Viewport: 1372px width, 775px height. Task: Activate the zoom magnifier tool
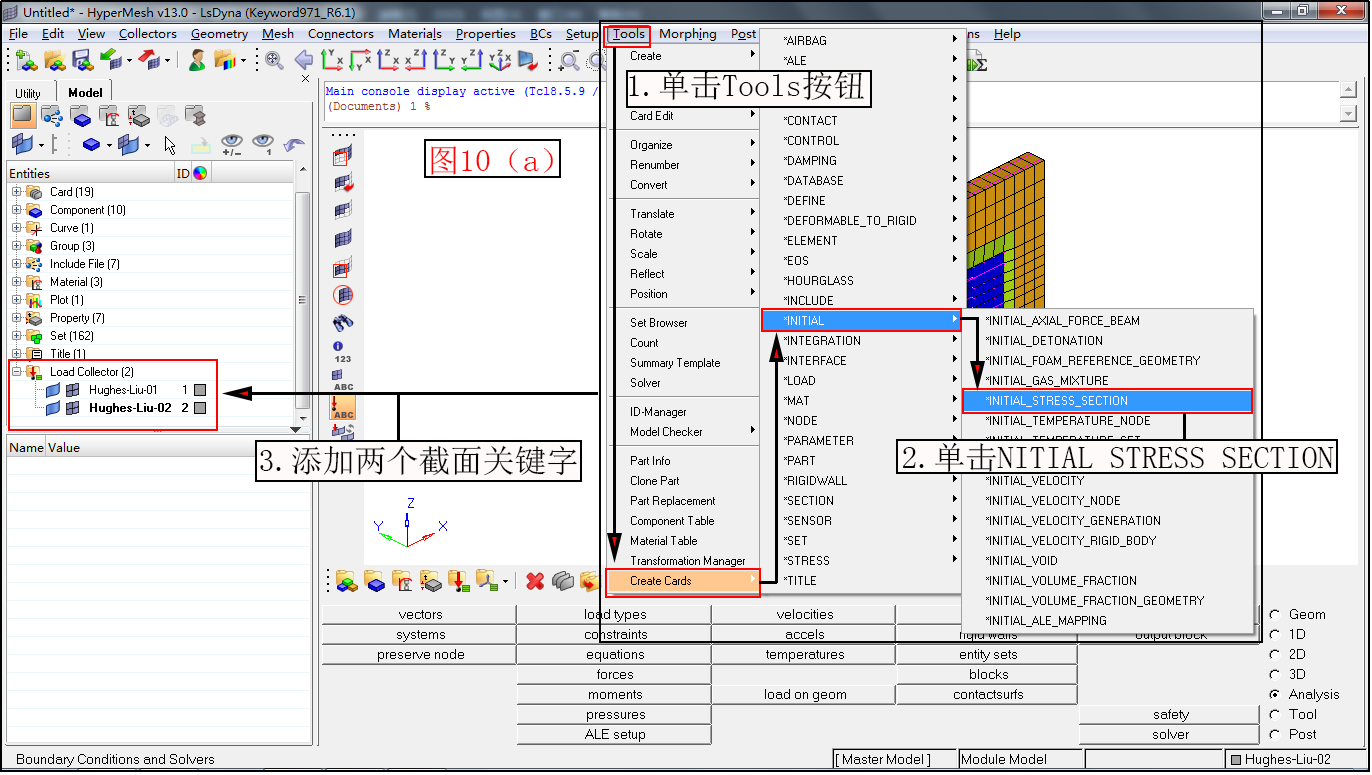(272, 60)
